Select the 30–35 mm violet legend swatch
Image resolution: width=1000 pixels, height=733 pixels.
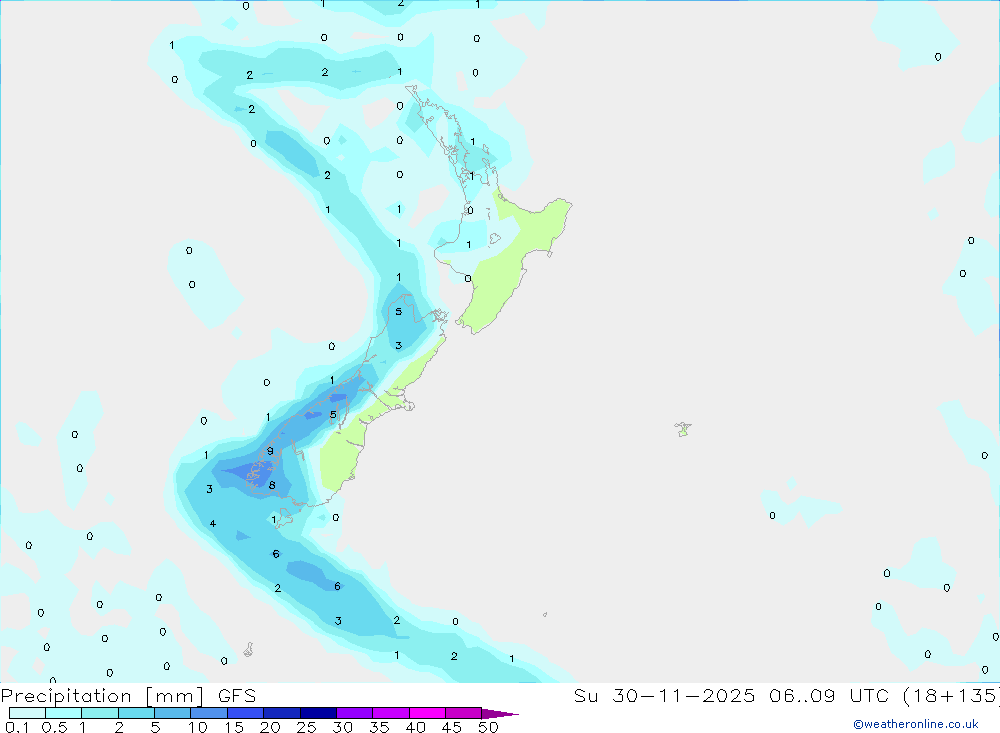point(354,713)
